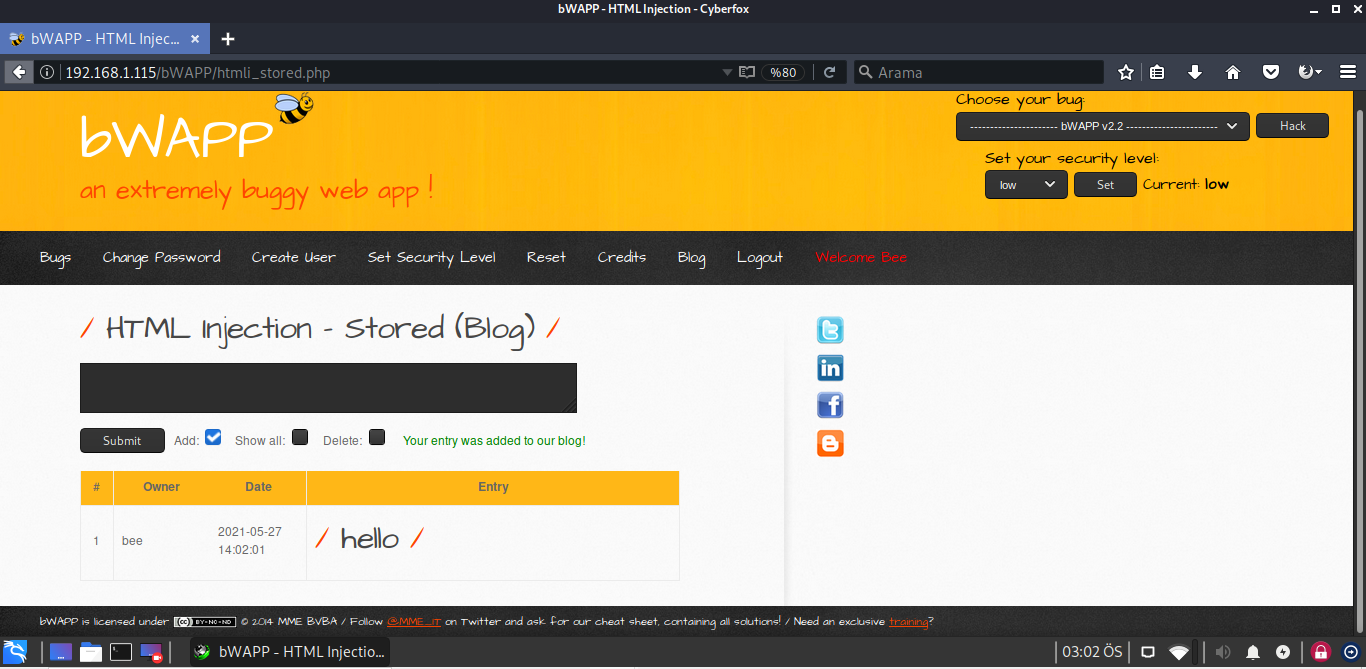Click Welcome Bee text

(x=861, y=258)
